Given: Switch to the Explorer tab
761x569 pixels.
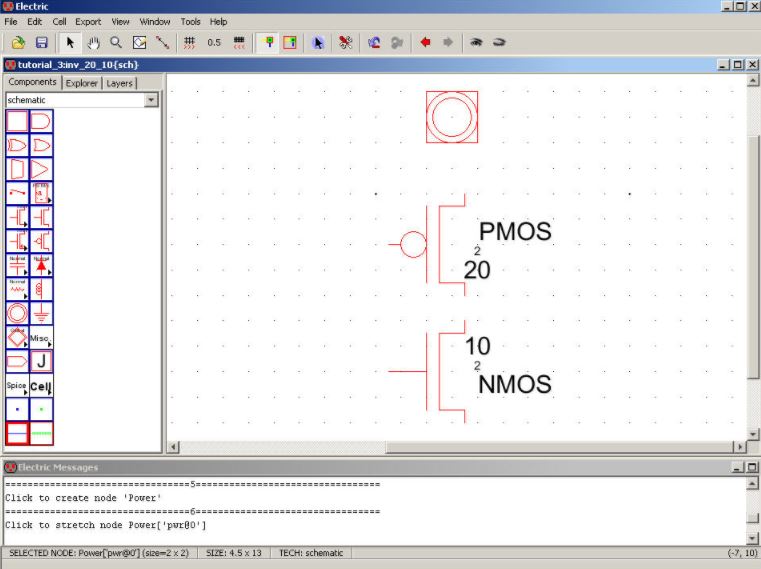Looking at the screenshot, I should coord(82,83).
